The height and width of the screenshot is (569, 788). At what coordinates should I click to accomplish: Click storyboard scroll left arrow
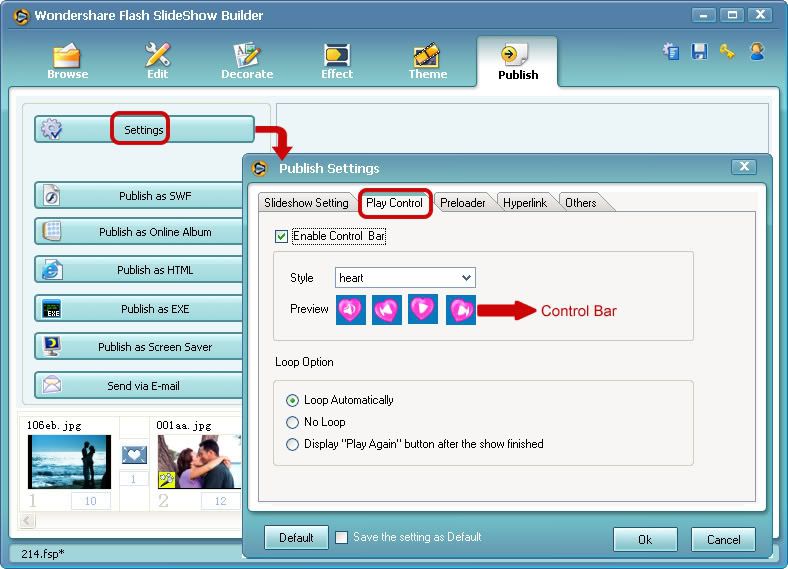coord(27,520)
